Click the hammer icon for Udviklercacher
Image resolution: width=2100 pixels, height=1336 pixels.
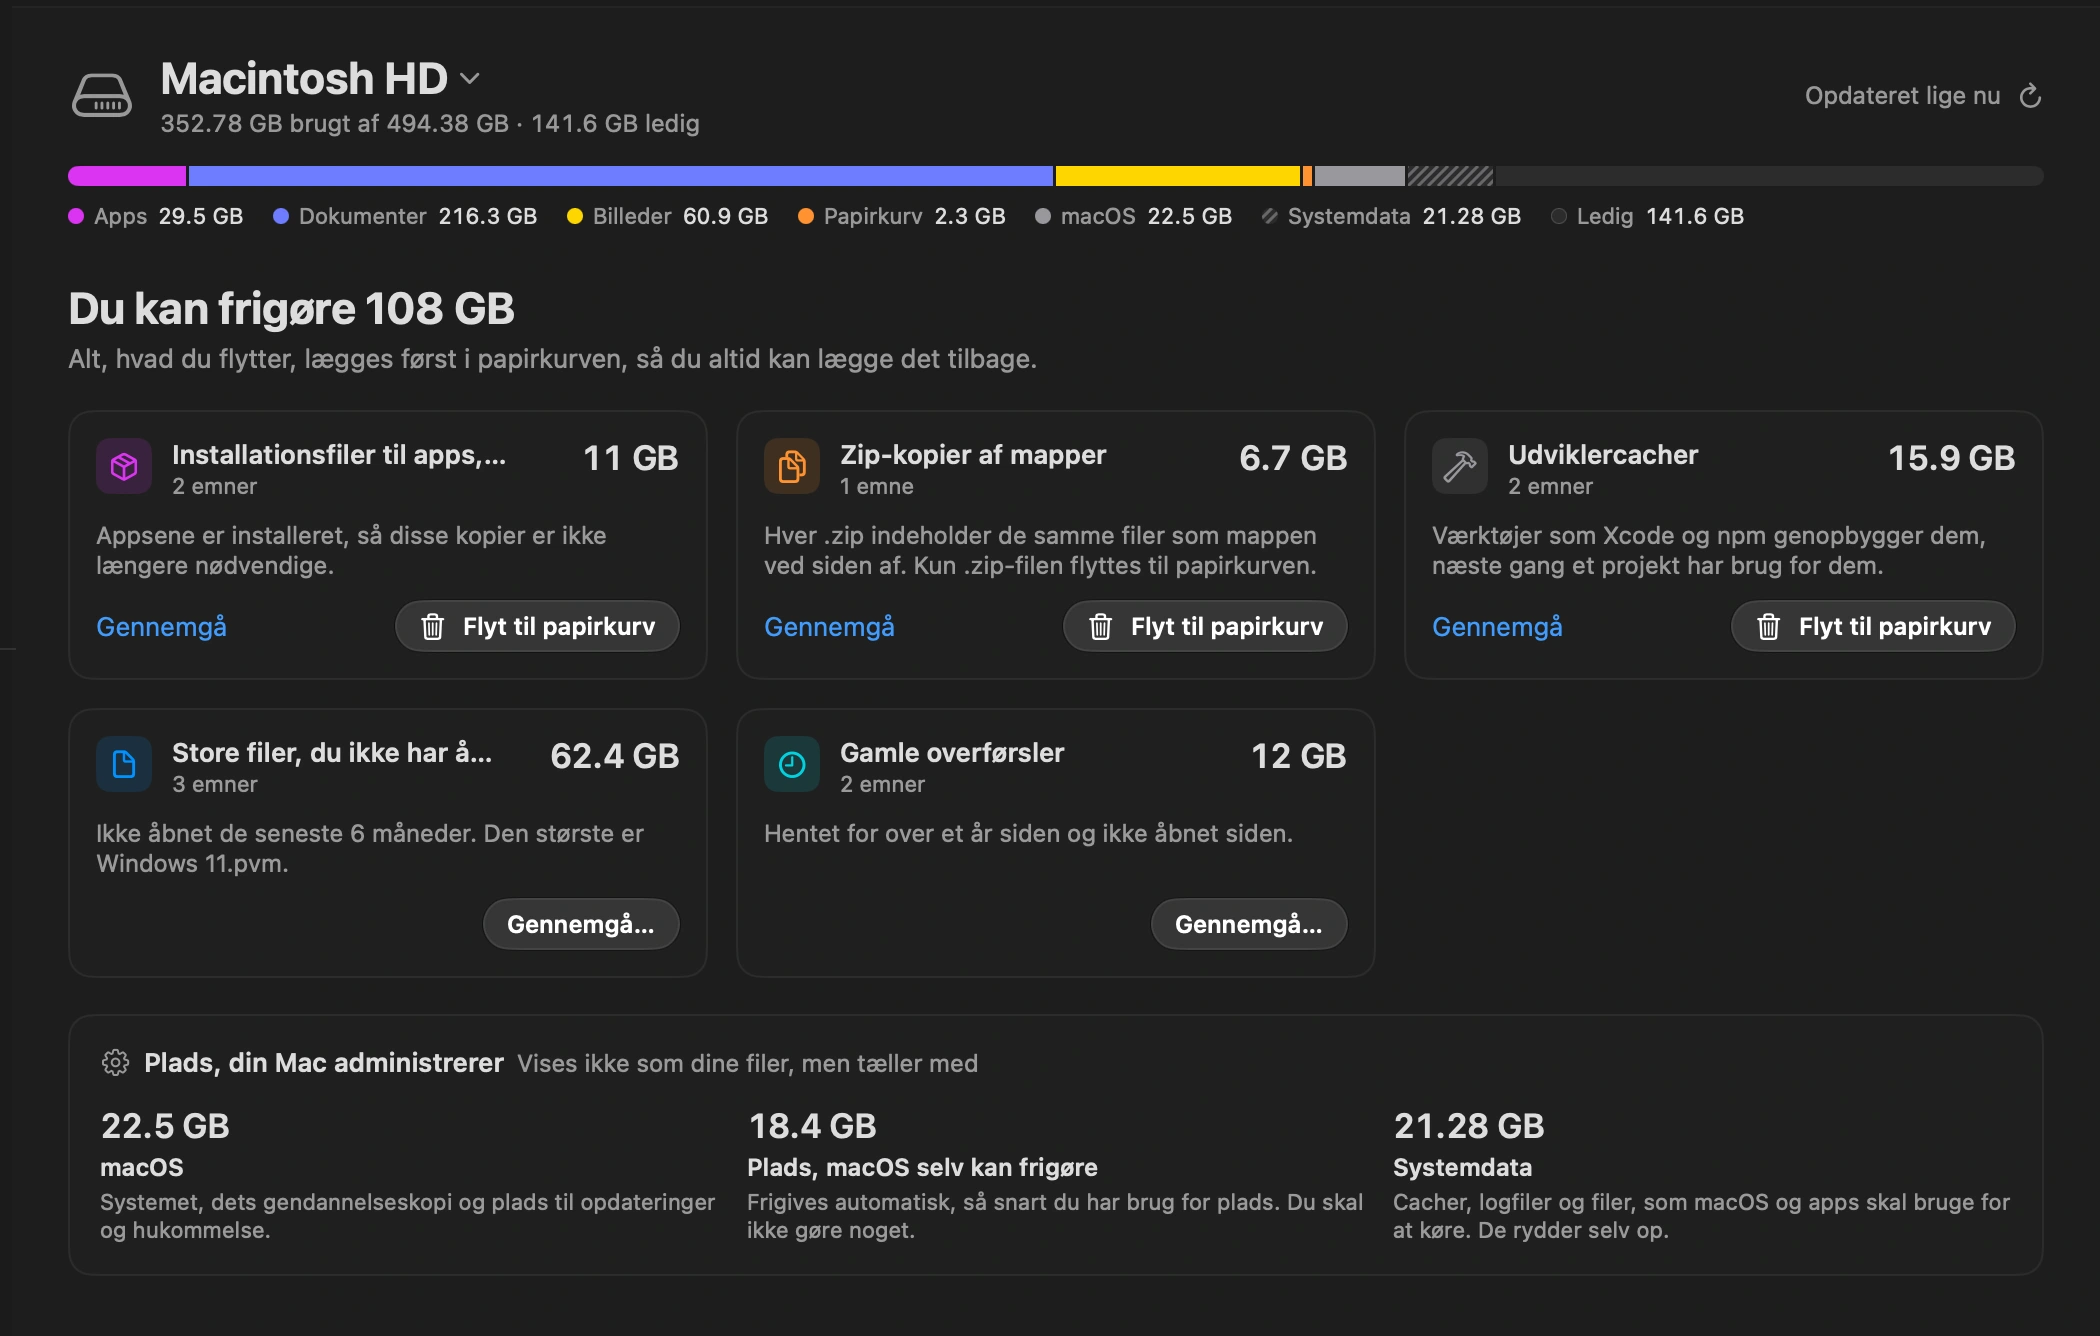(1460, 466)
